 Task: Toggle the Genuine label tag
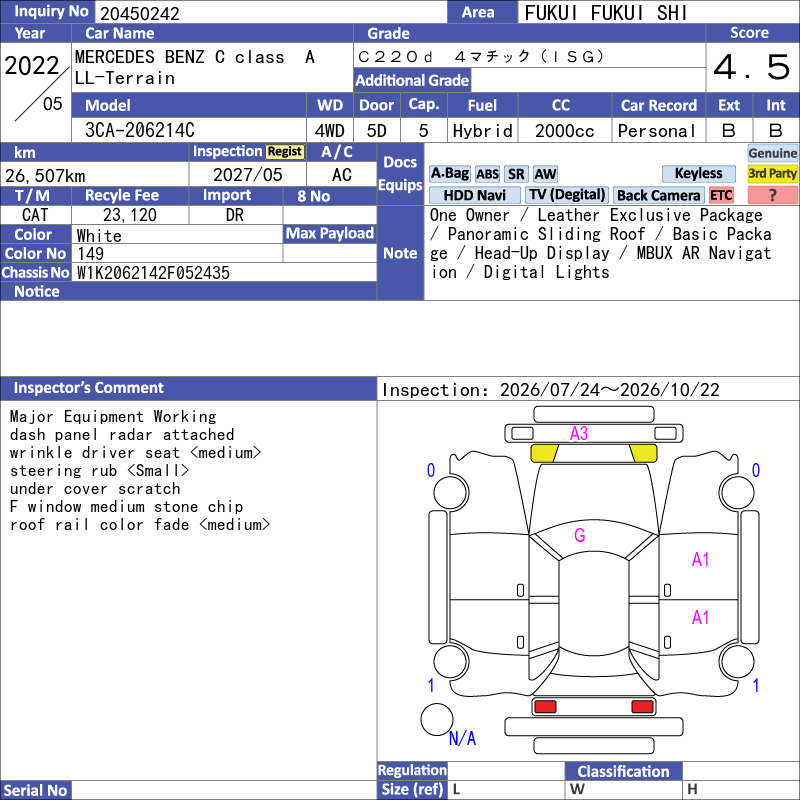click(x=772, y=153)
